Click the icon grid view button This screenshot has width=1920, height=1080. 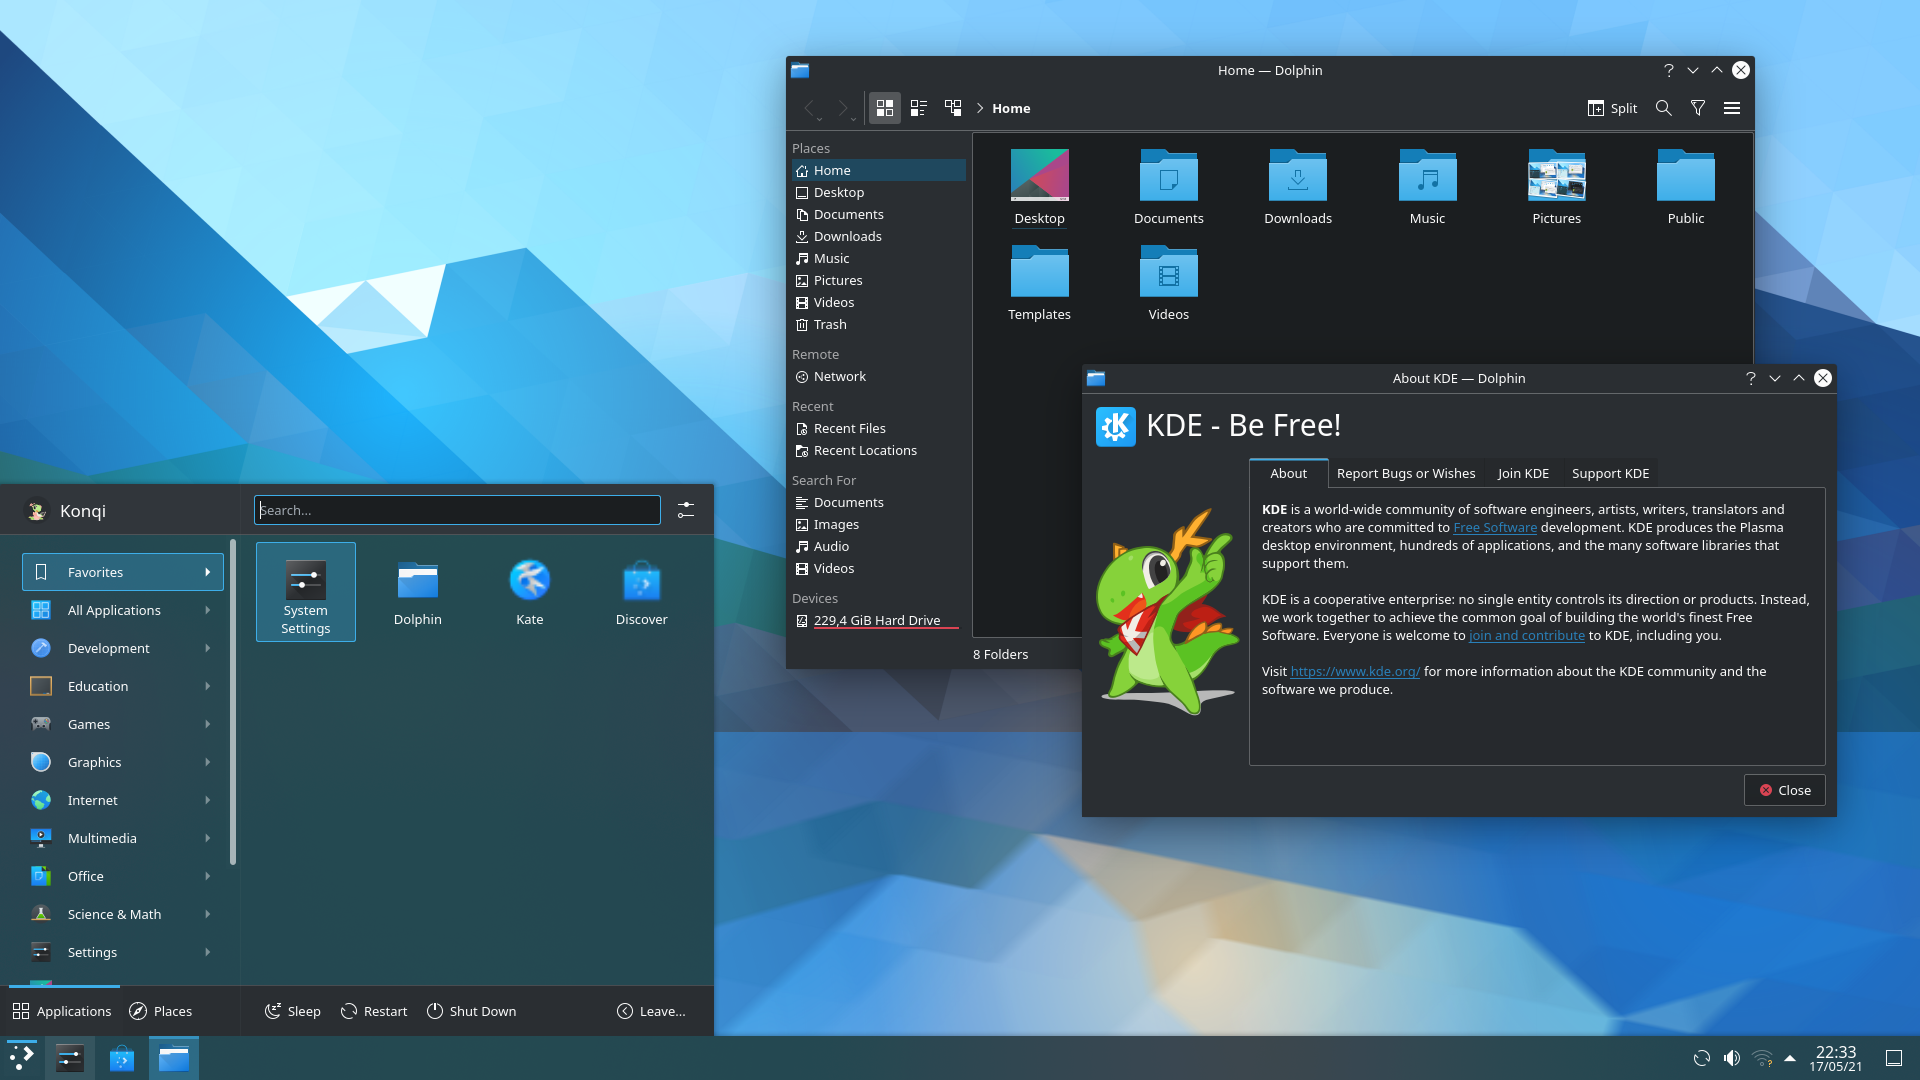[884, 108]
